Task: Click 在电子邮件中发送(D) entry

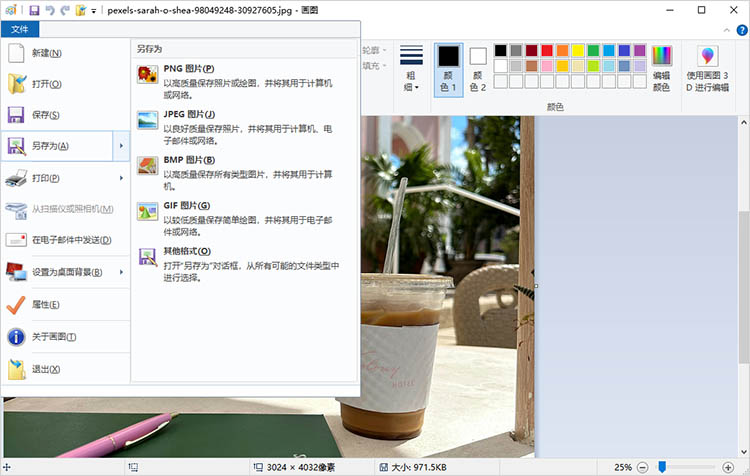Action: pyautogui.click(x=66, y=240)
